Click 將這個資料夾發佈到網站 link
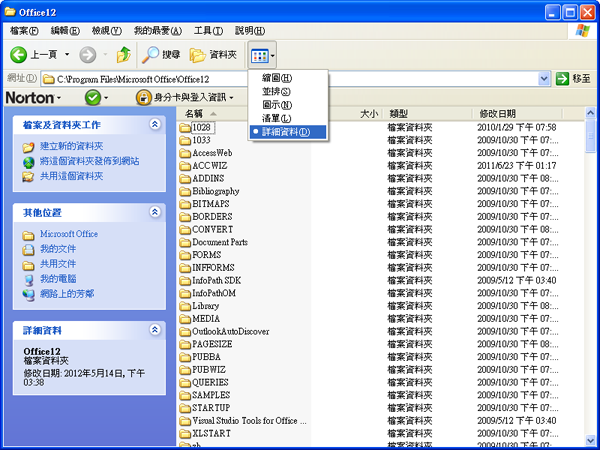 click(x=90, y=161)
